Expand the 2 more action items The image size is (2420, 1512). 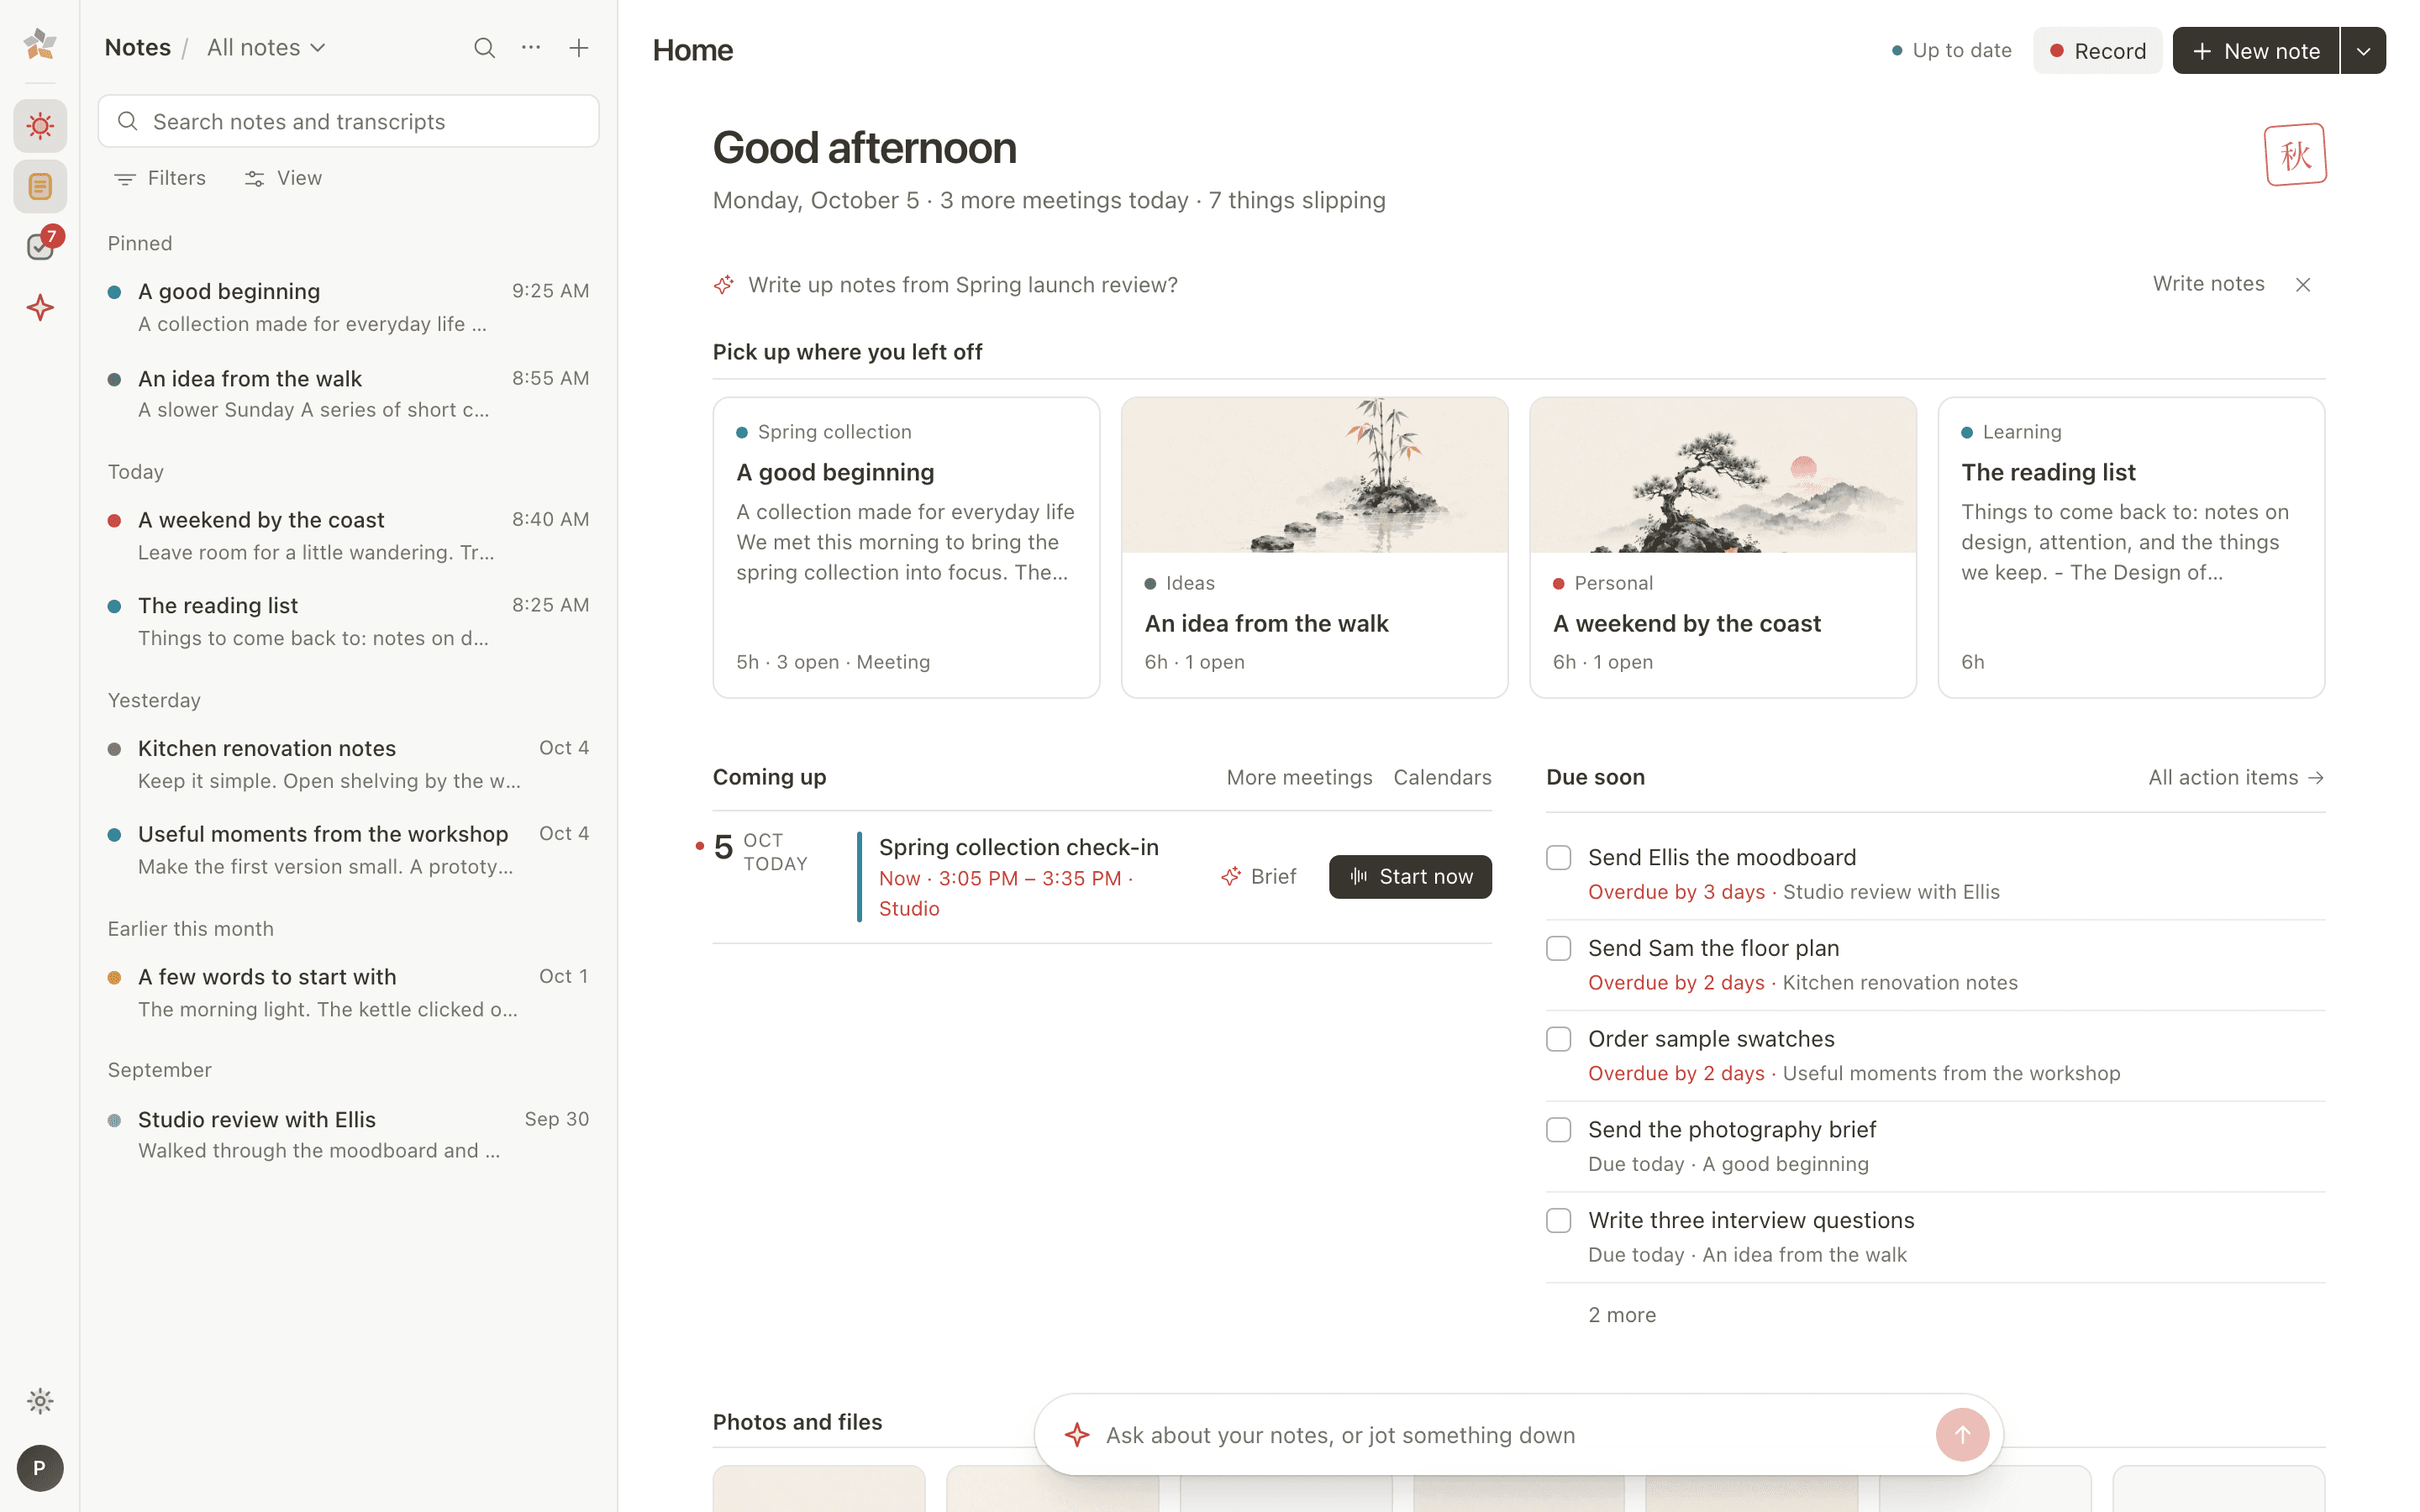tap(1622, 1315)
